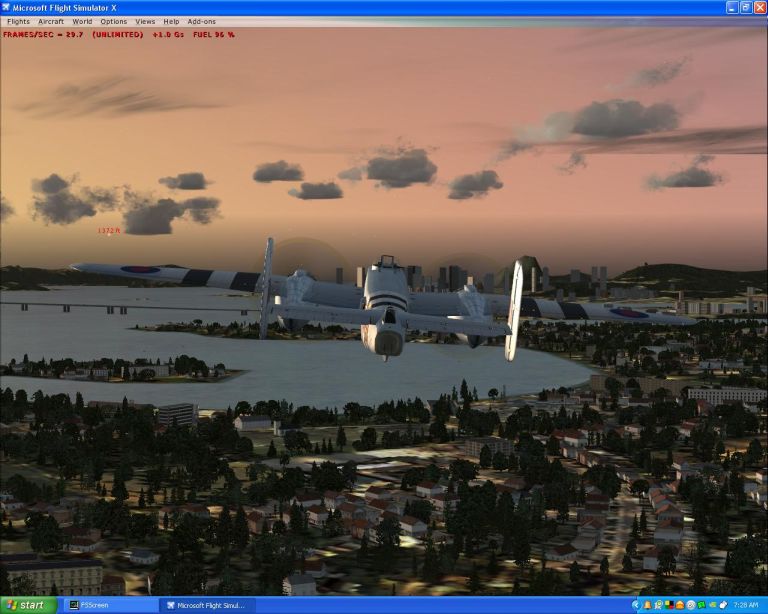This screenshot has width=768, height=614.
Task: Minimize the Flight Simulator window
Action: point(730,7)
